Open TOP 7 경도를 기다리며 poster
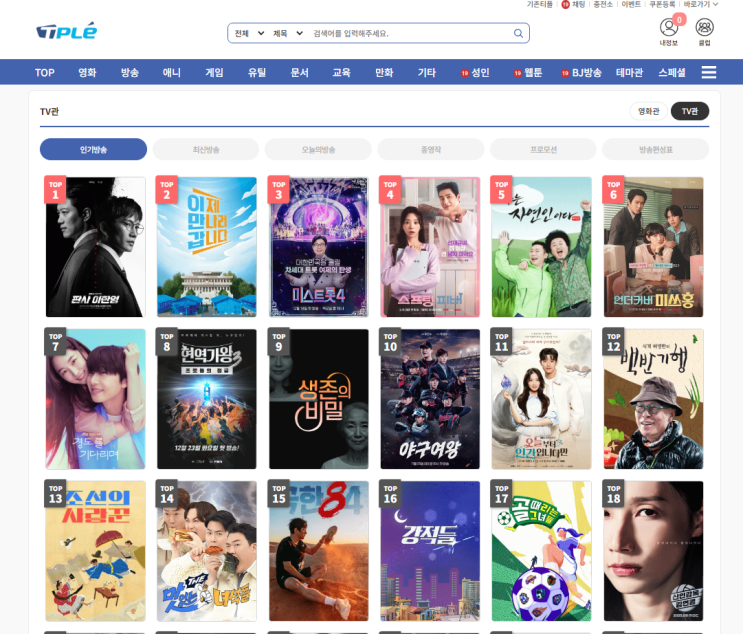Screen dimensions: 743x634 tap(95, 399)
